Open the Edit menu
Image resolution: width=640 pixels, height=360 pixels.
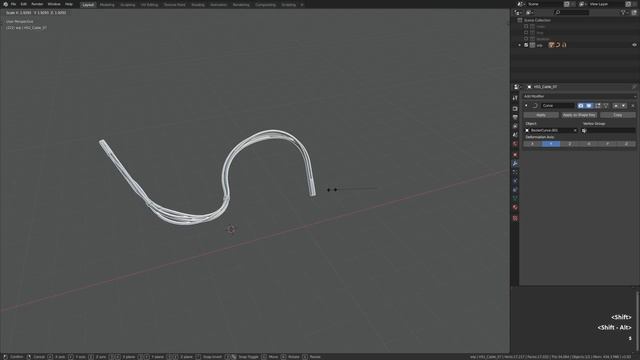[24, 4]
